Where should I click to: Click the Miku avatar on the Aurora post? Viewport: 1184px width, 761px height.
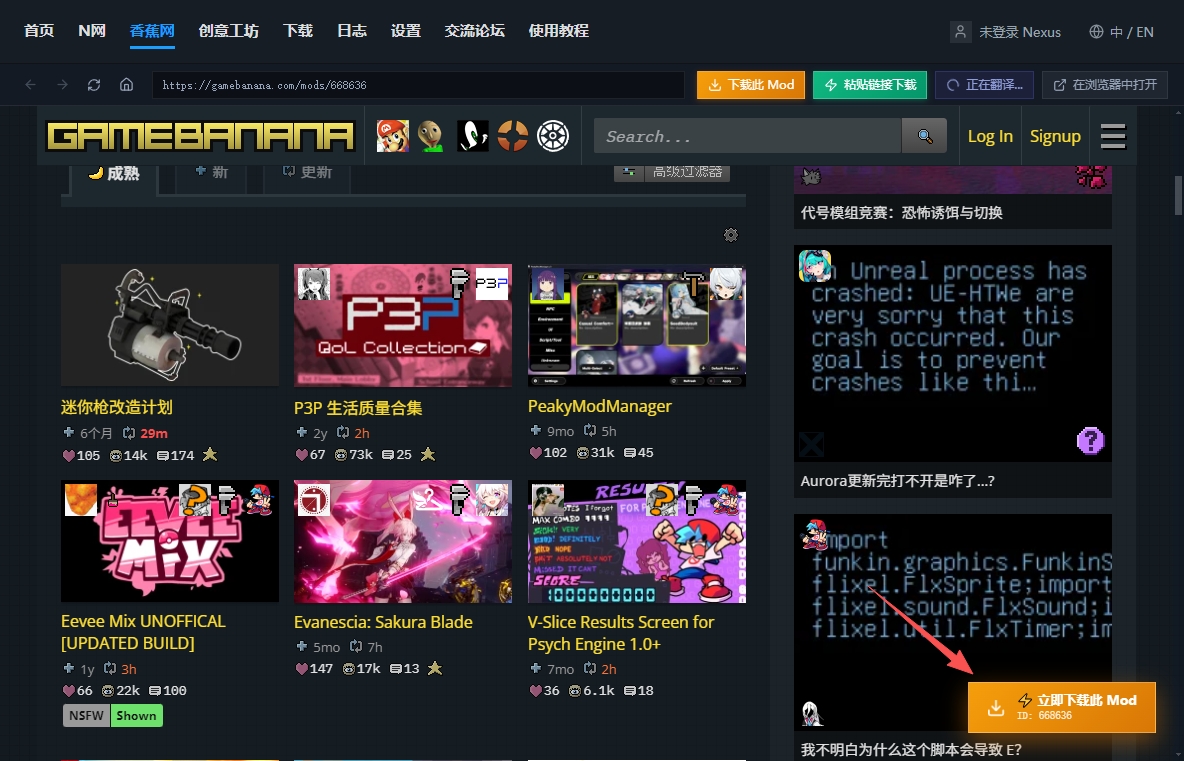[x=815, y=266]
